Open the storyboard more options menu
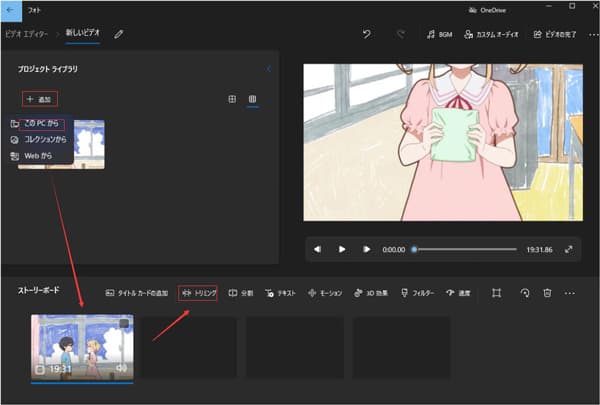This screenshot has width=600, height=405. [570, 293]
